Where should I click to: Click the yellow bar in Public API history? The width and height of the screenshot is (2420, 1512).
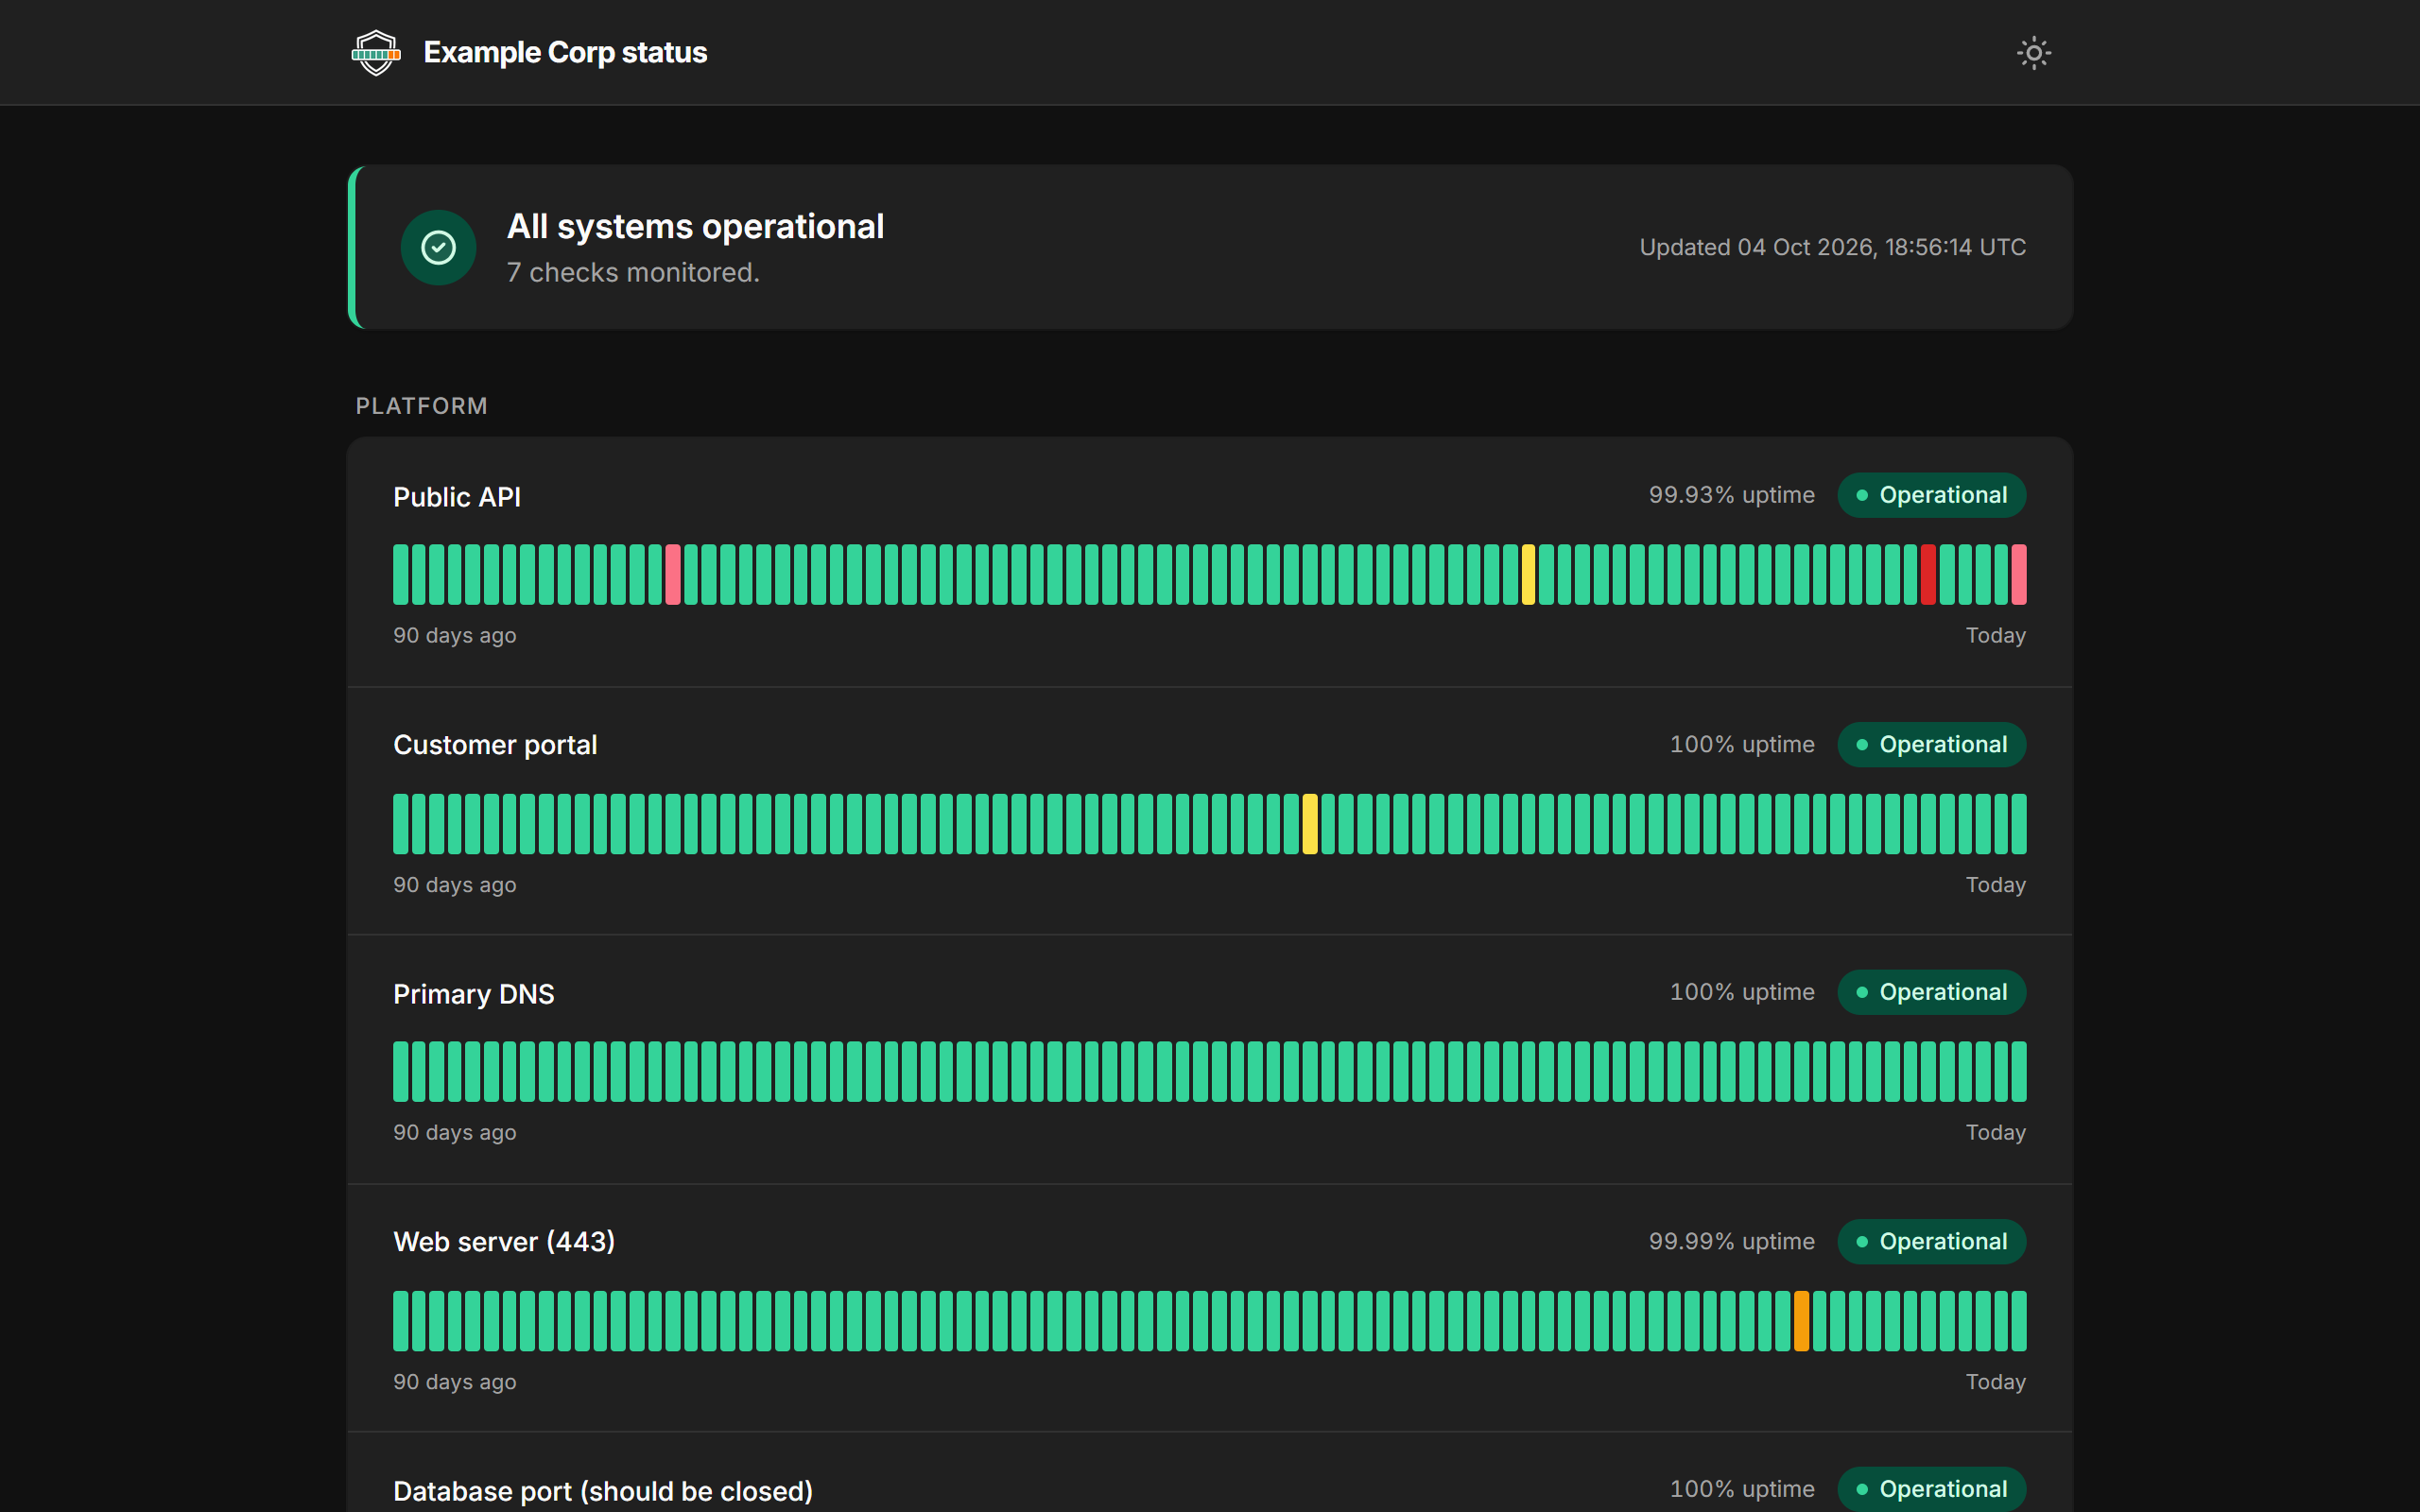[x=1528, y=574]
